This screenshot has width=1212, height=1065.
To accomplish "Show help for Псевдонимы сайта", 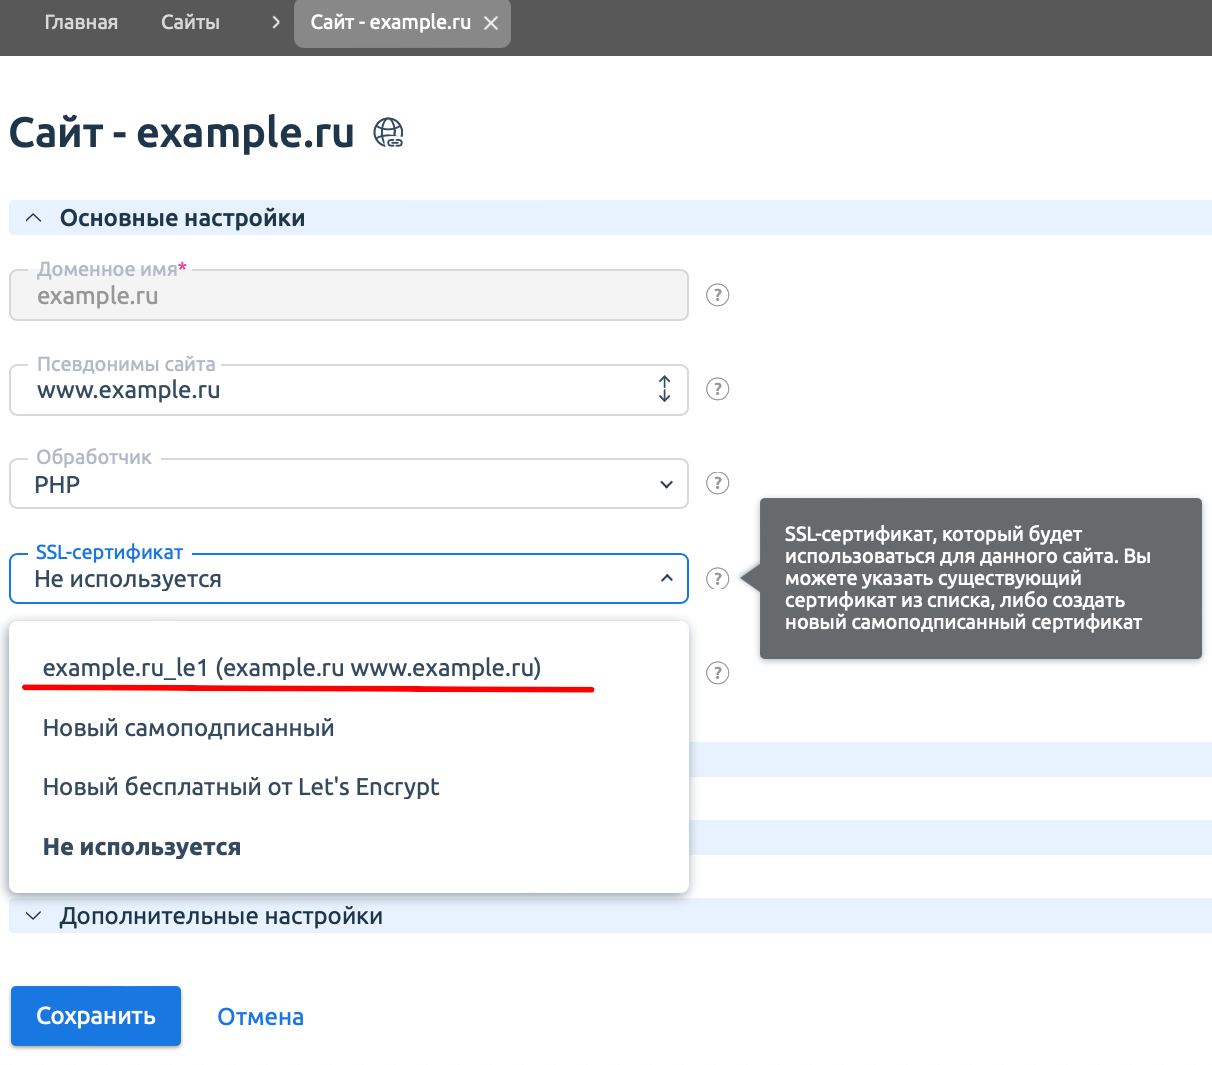I will pos(718,389).
